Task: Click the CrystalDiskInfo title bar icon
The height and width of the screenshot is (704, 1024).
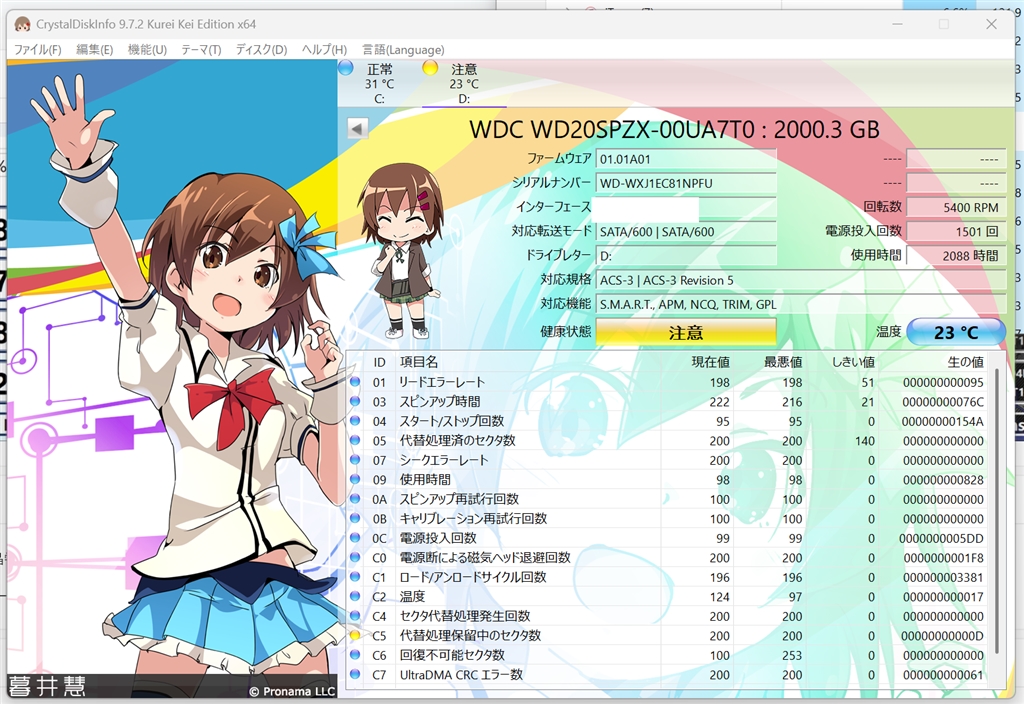Action: tap(22, 24)
